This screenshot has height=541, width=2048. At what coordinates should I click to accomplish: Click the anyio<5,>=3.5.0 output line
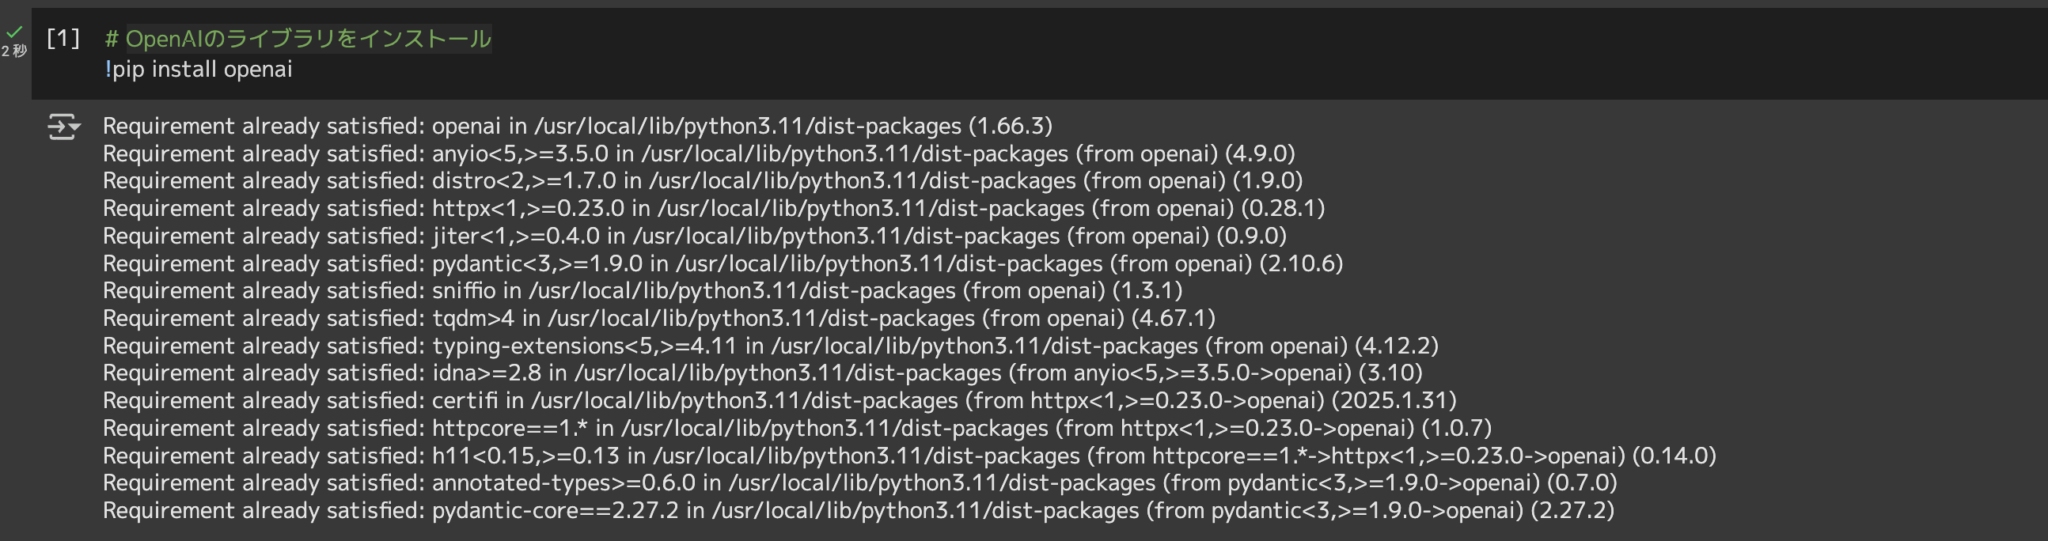pyautogui.click(x=698, y=154)
